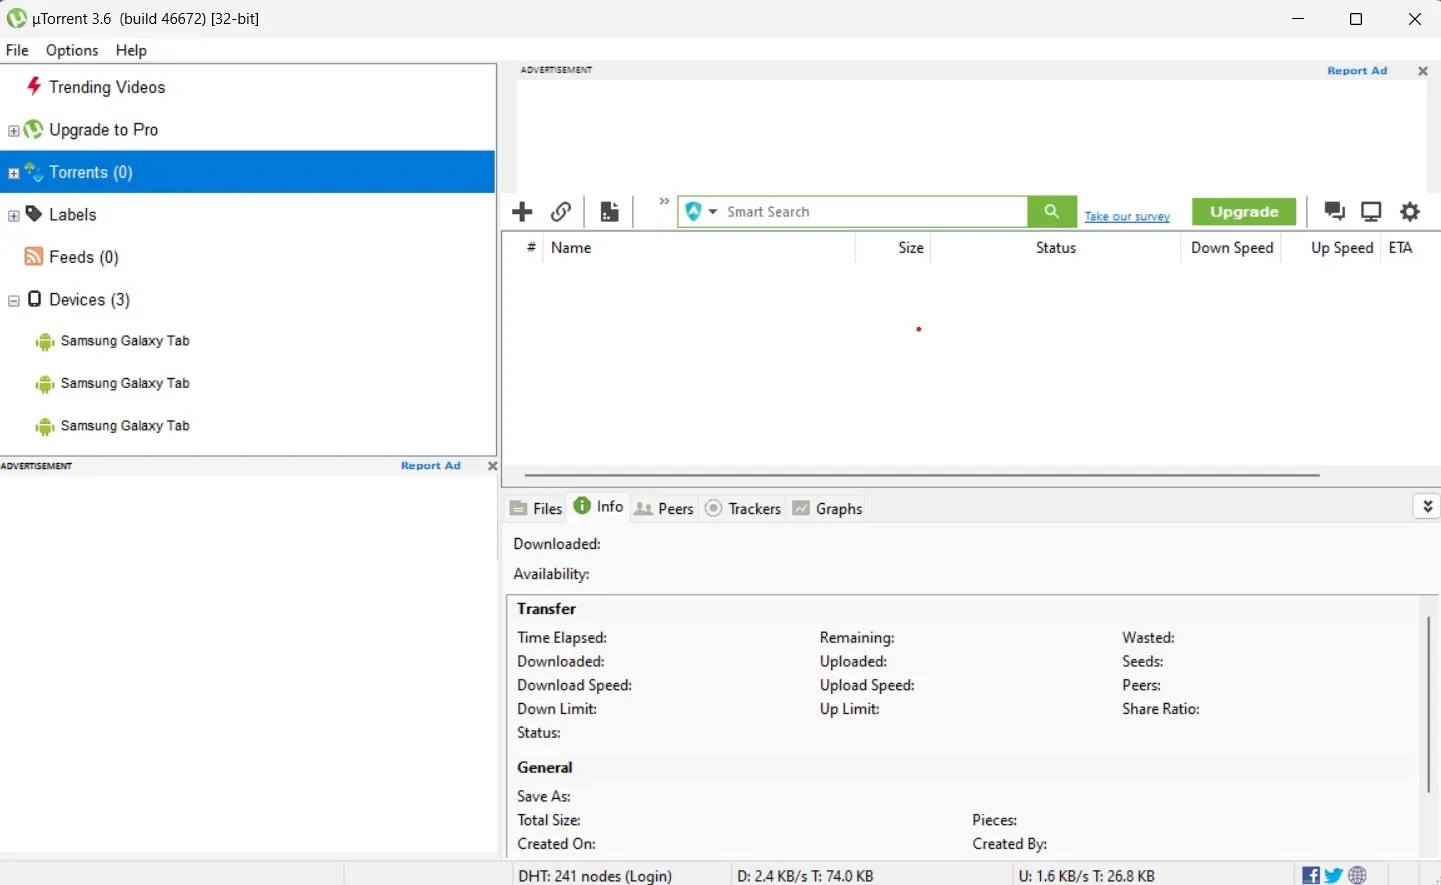Open Feeds (0) in the sidebar
The width and height of the screenshot is (1441, 885).
point(84,257)
